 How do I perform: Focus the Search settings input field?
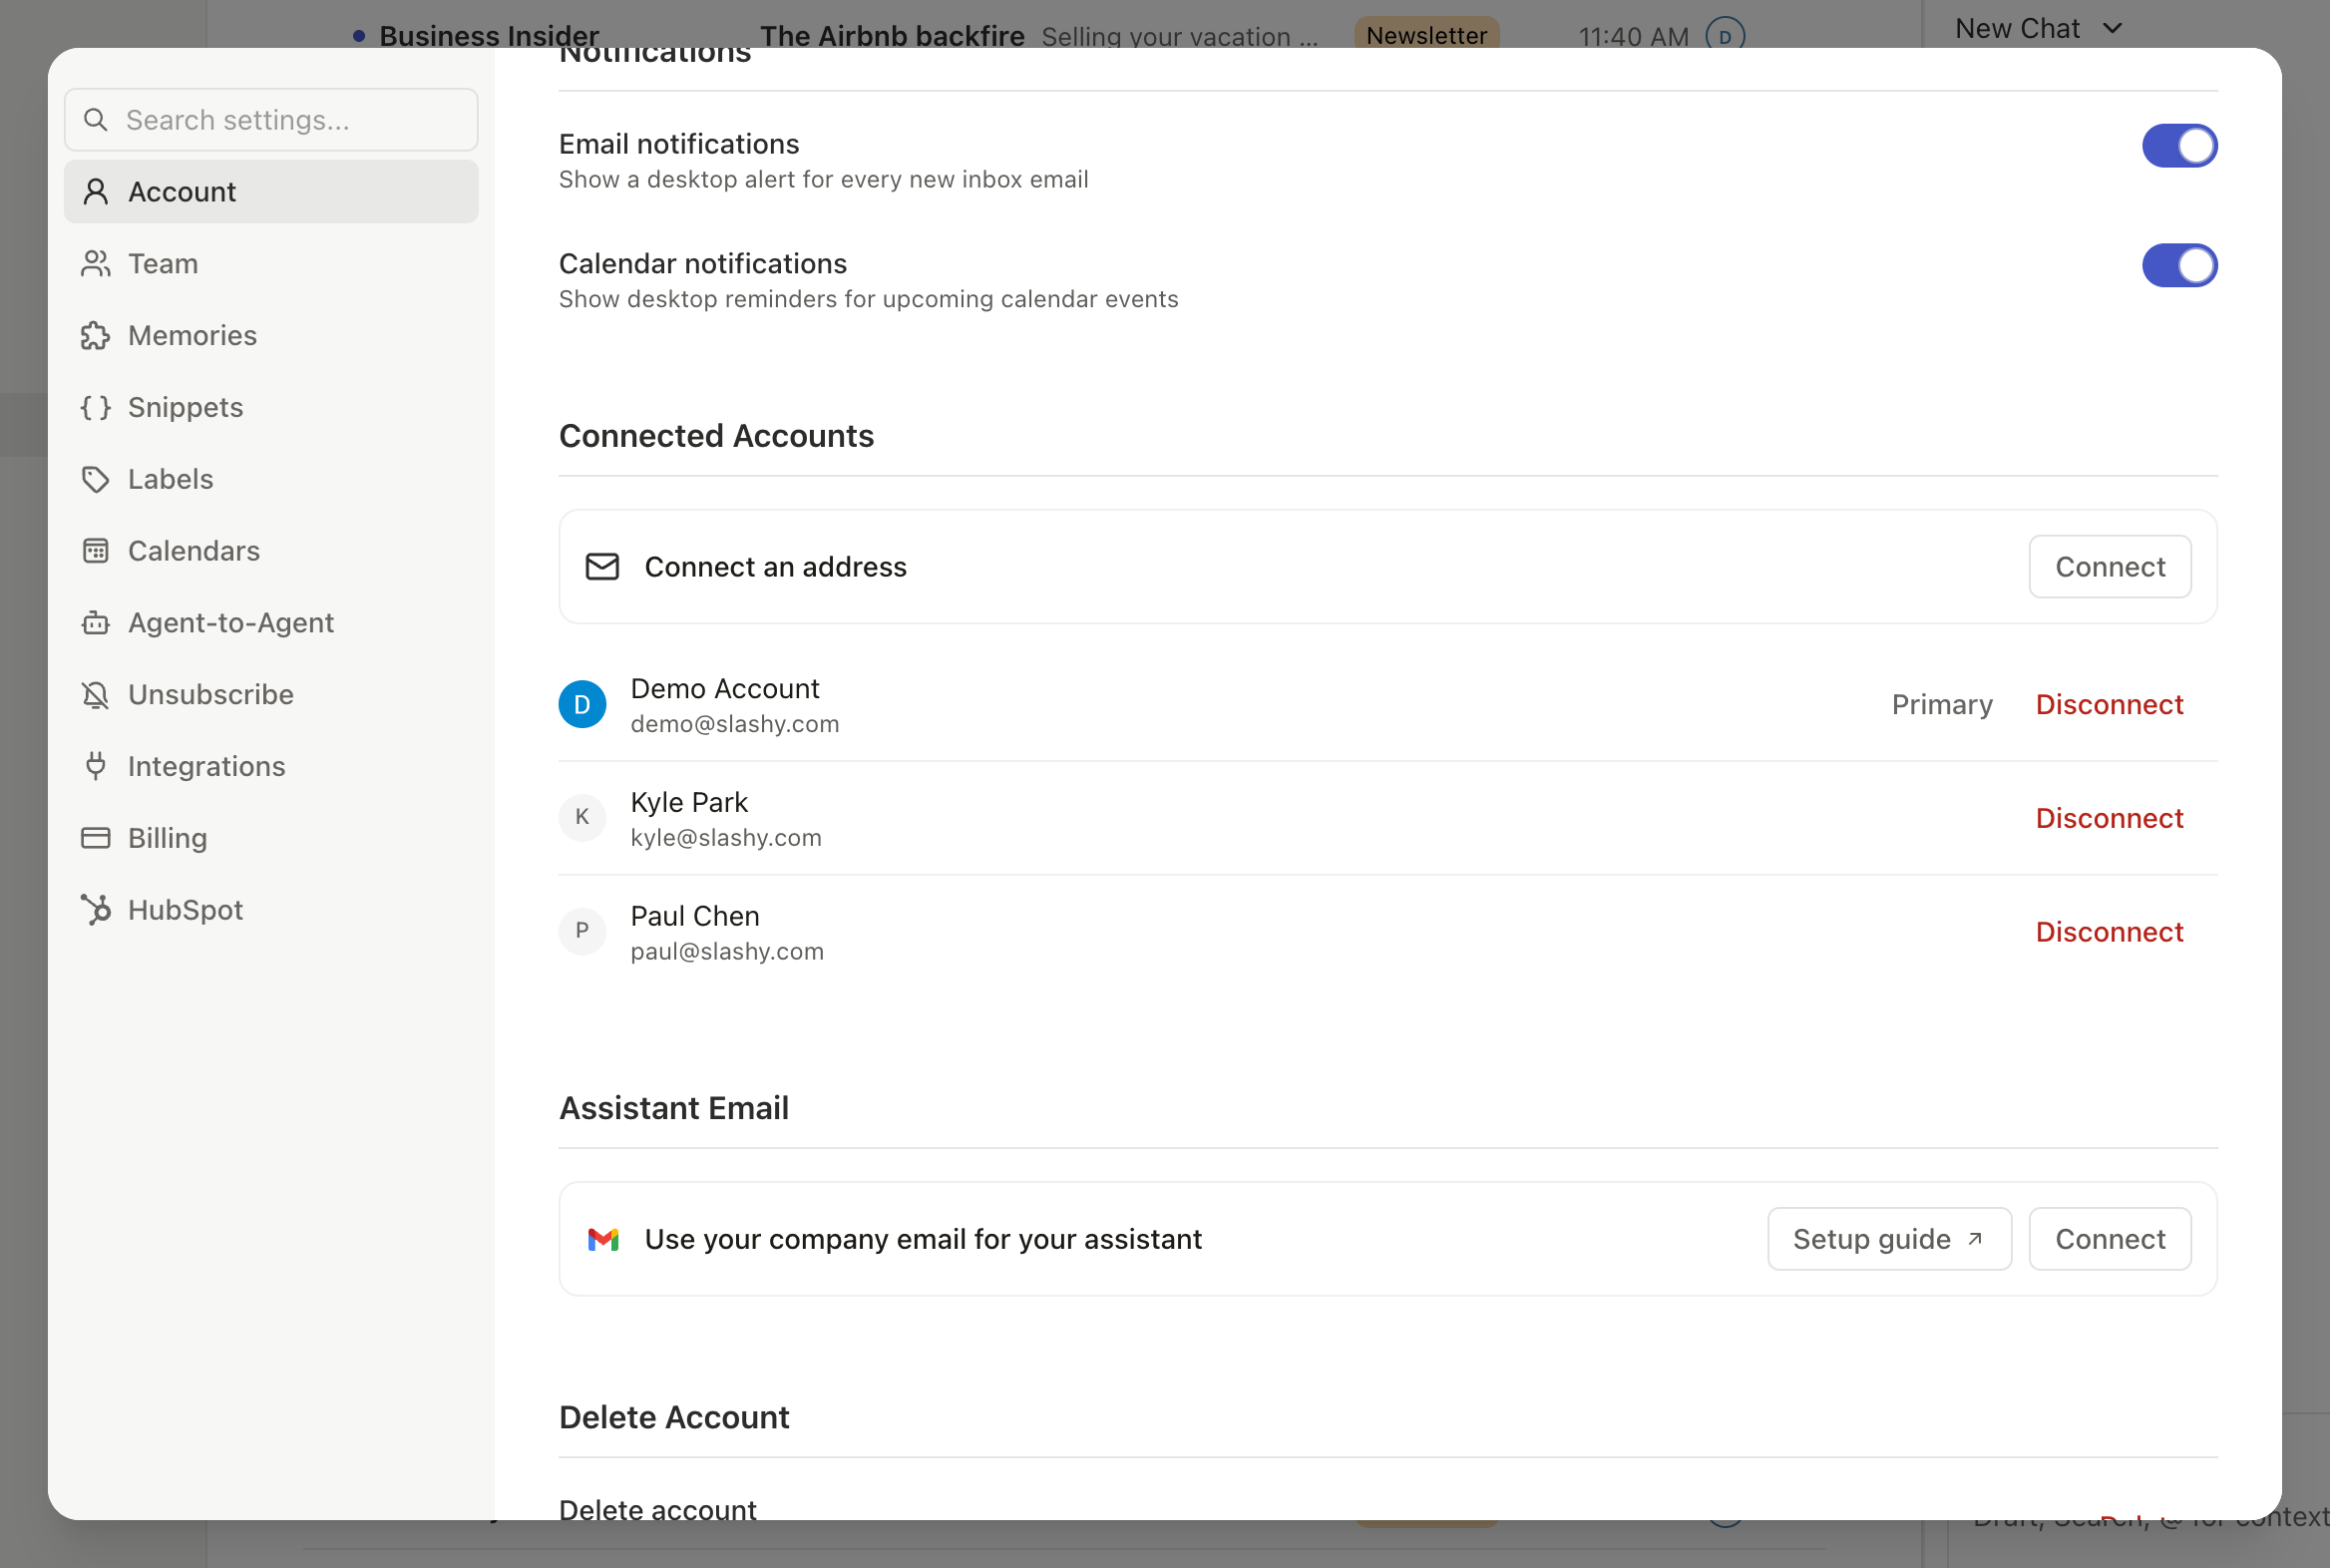coord(271,120)
